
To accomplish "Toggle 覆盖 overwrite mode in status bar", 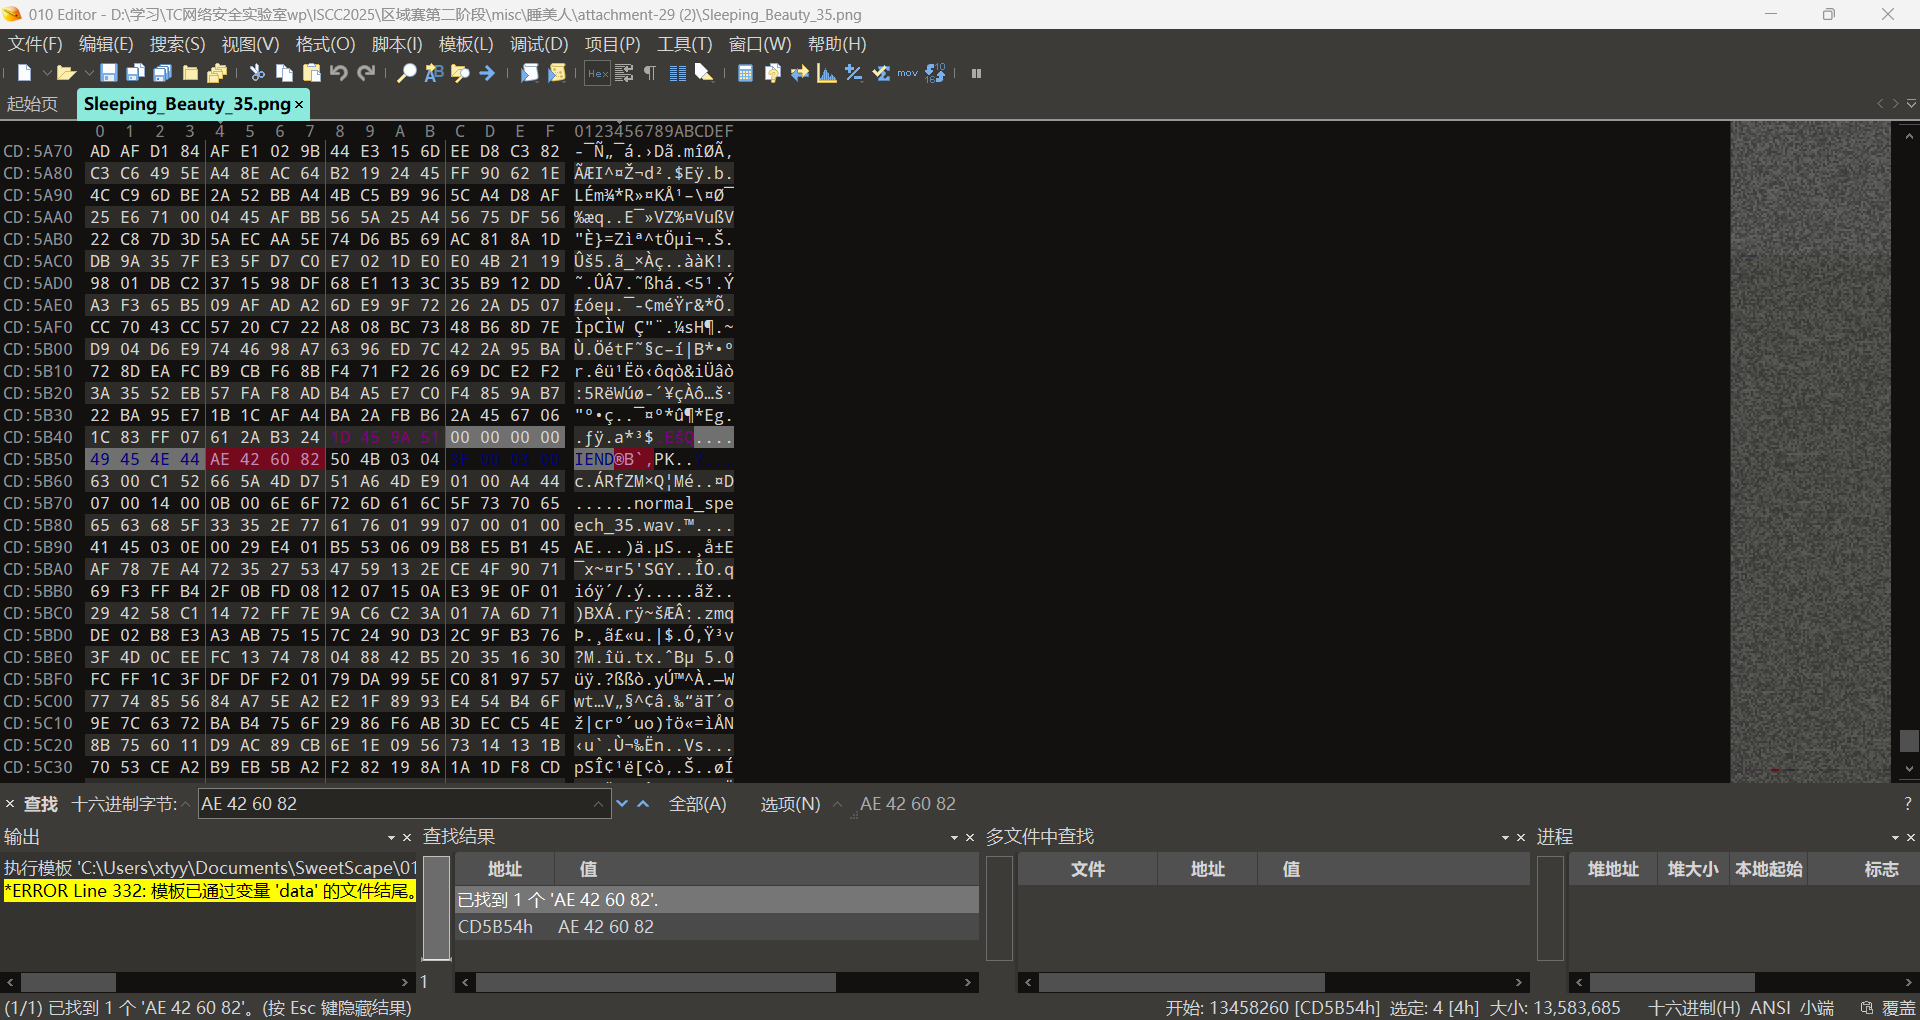I will coord(1899,1008).
